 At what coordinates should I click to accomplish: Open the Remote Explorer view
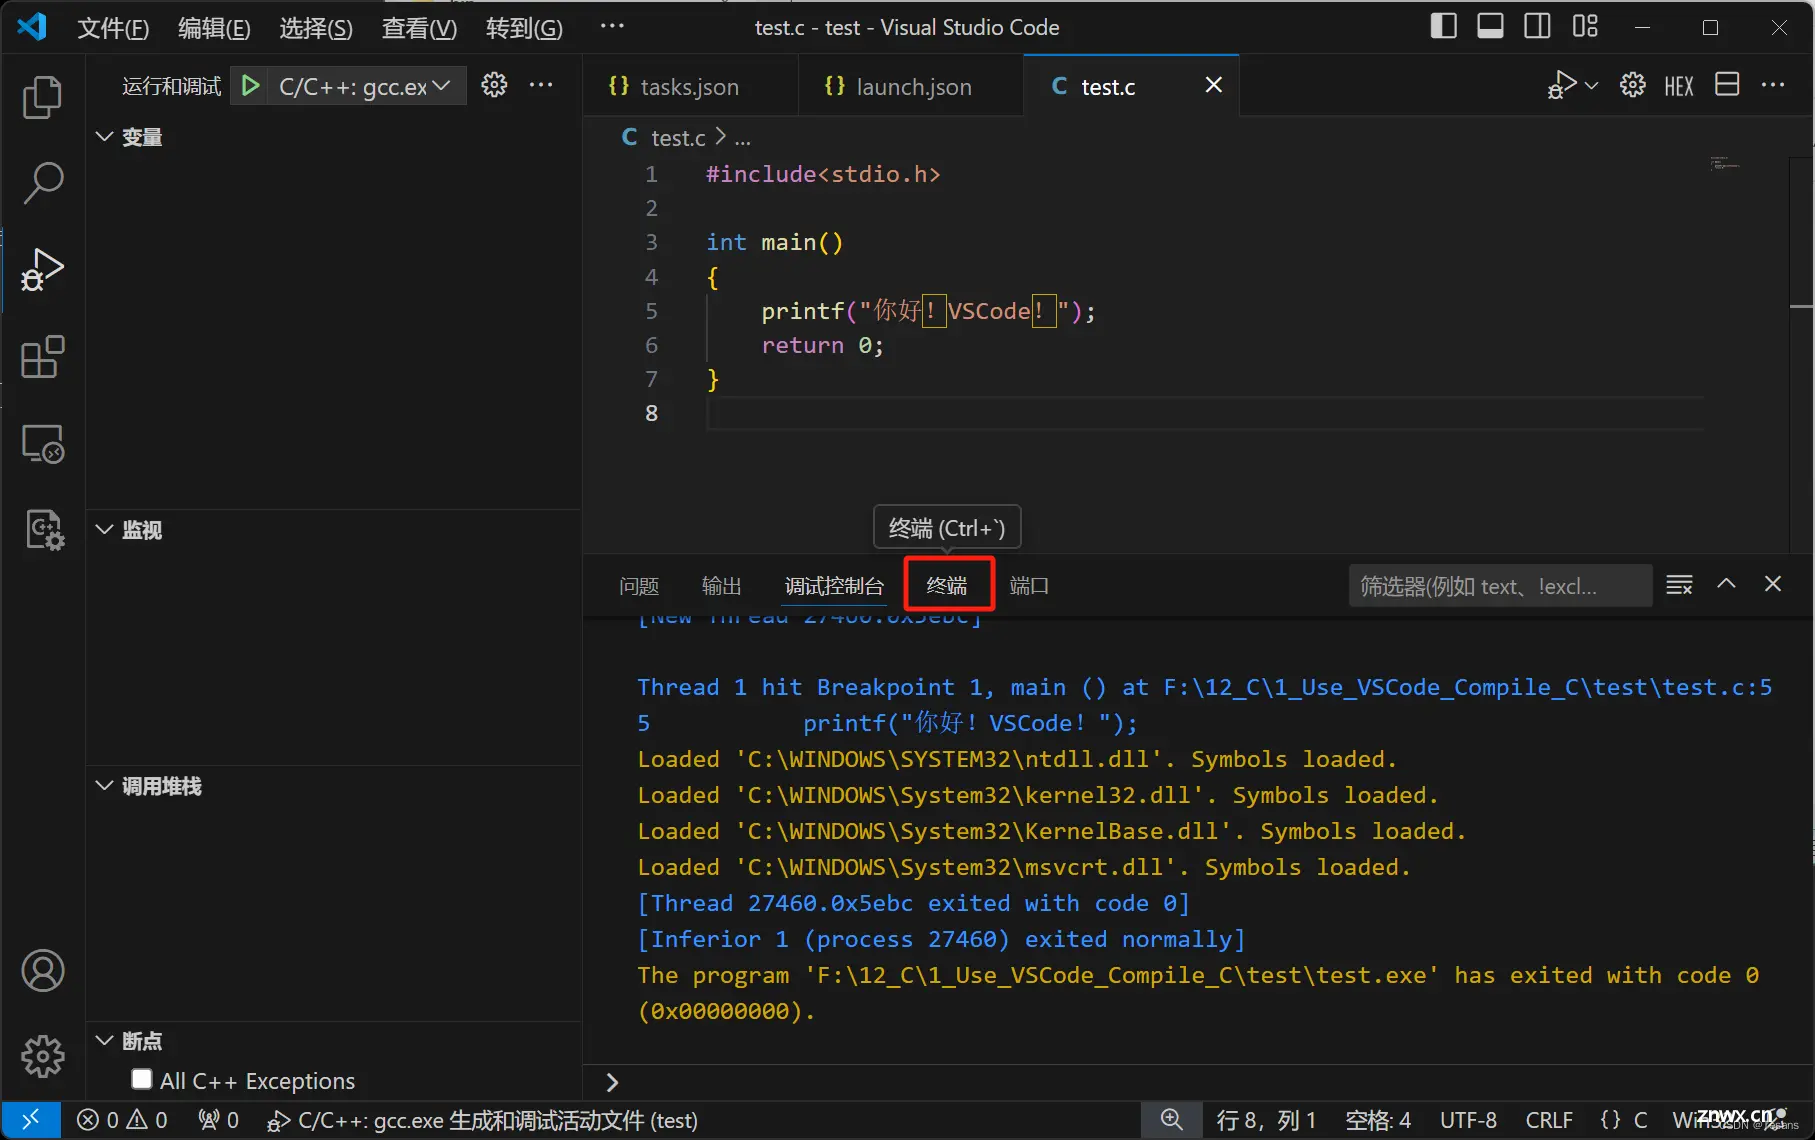[42, 443]
